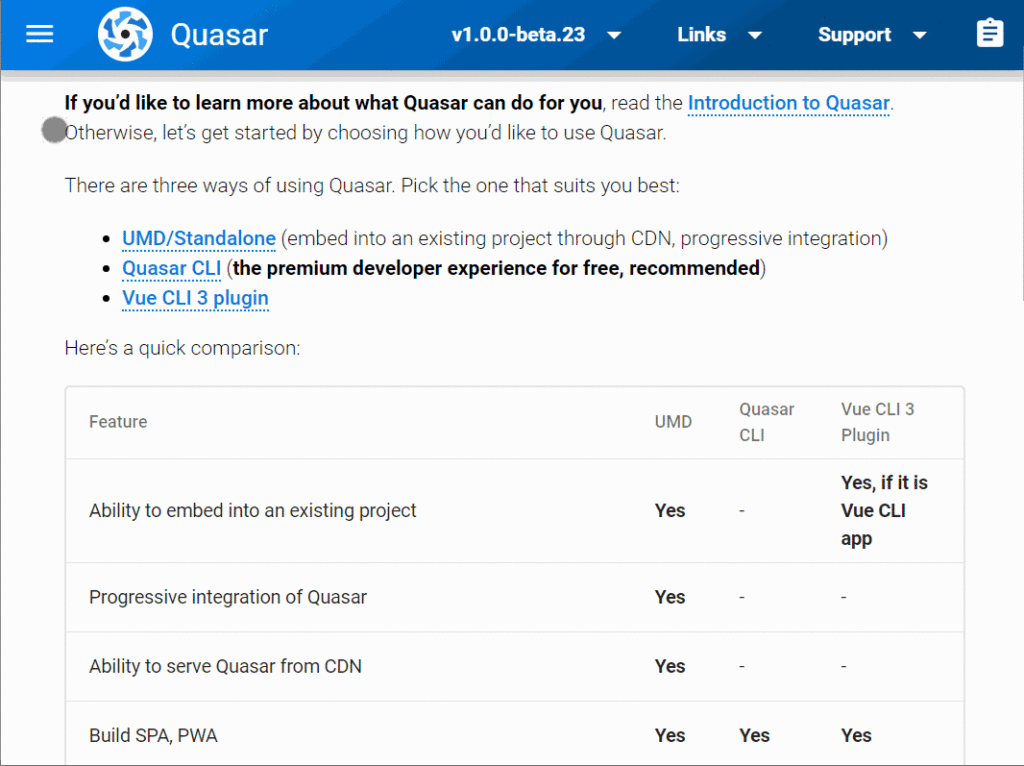Image resolution: width=1024 pixels, height=766 pixels.
Task: Open the Quasar CLI link
Action: [171, 269]
